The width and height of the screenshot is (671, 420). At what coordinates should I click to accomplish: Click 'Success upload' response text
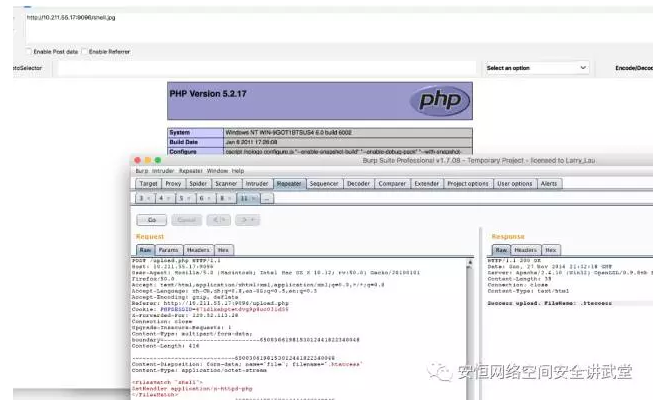coord(549,303)
